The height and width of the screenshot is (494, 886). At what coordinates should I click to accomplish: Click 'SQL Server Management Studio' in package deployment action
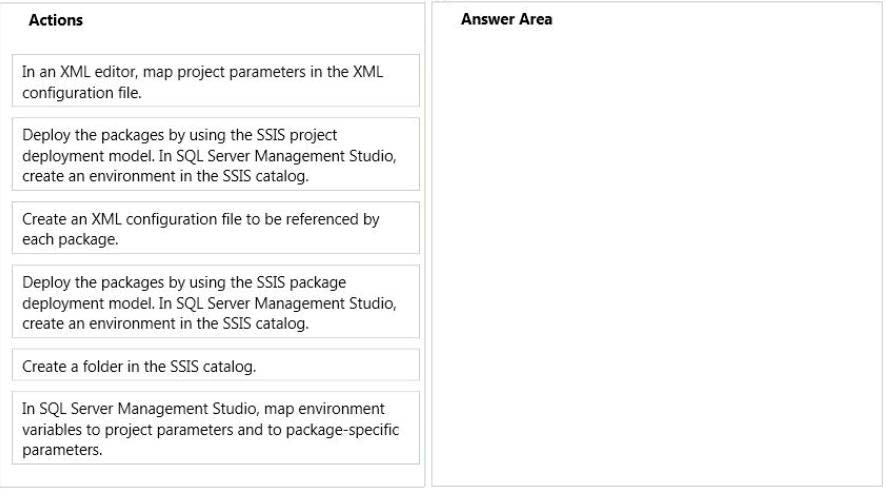coord(285,304)
